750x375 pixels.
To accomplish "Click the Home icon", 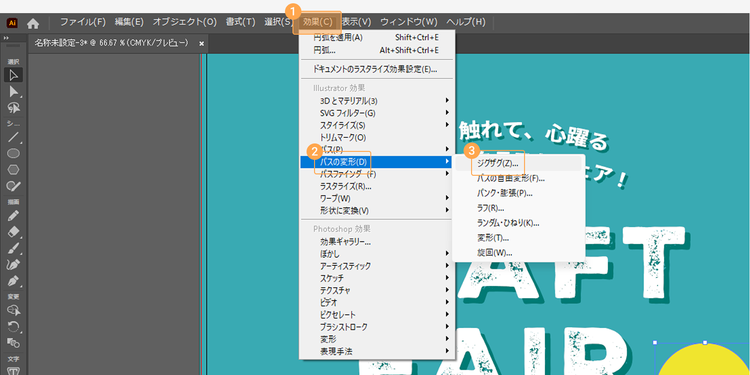I will click(33, 22).
